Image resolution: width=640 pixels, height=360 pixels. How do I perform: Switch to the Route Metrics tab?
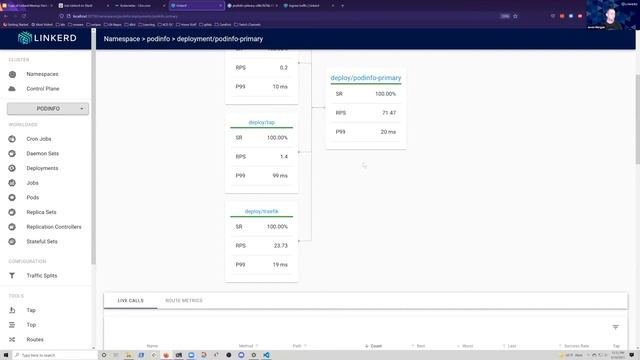click(x=184, y=300)
